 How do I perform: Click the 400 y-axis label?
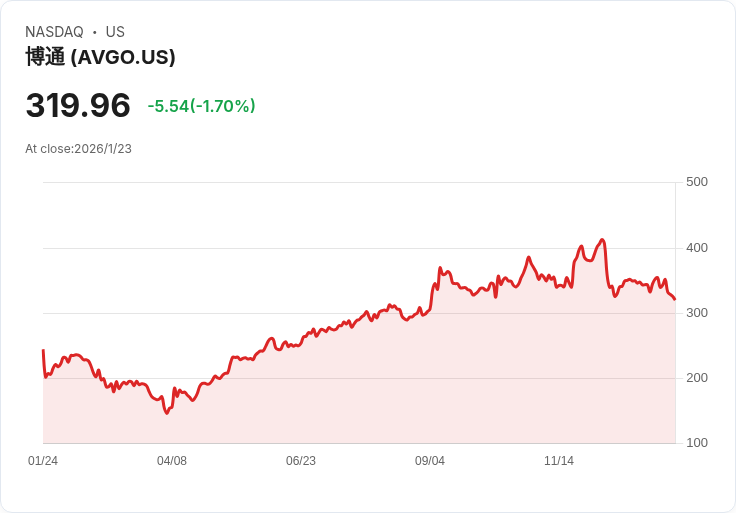coord(697,248)
